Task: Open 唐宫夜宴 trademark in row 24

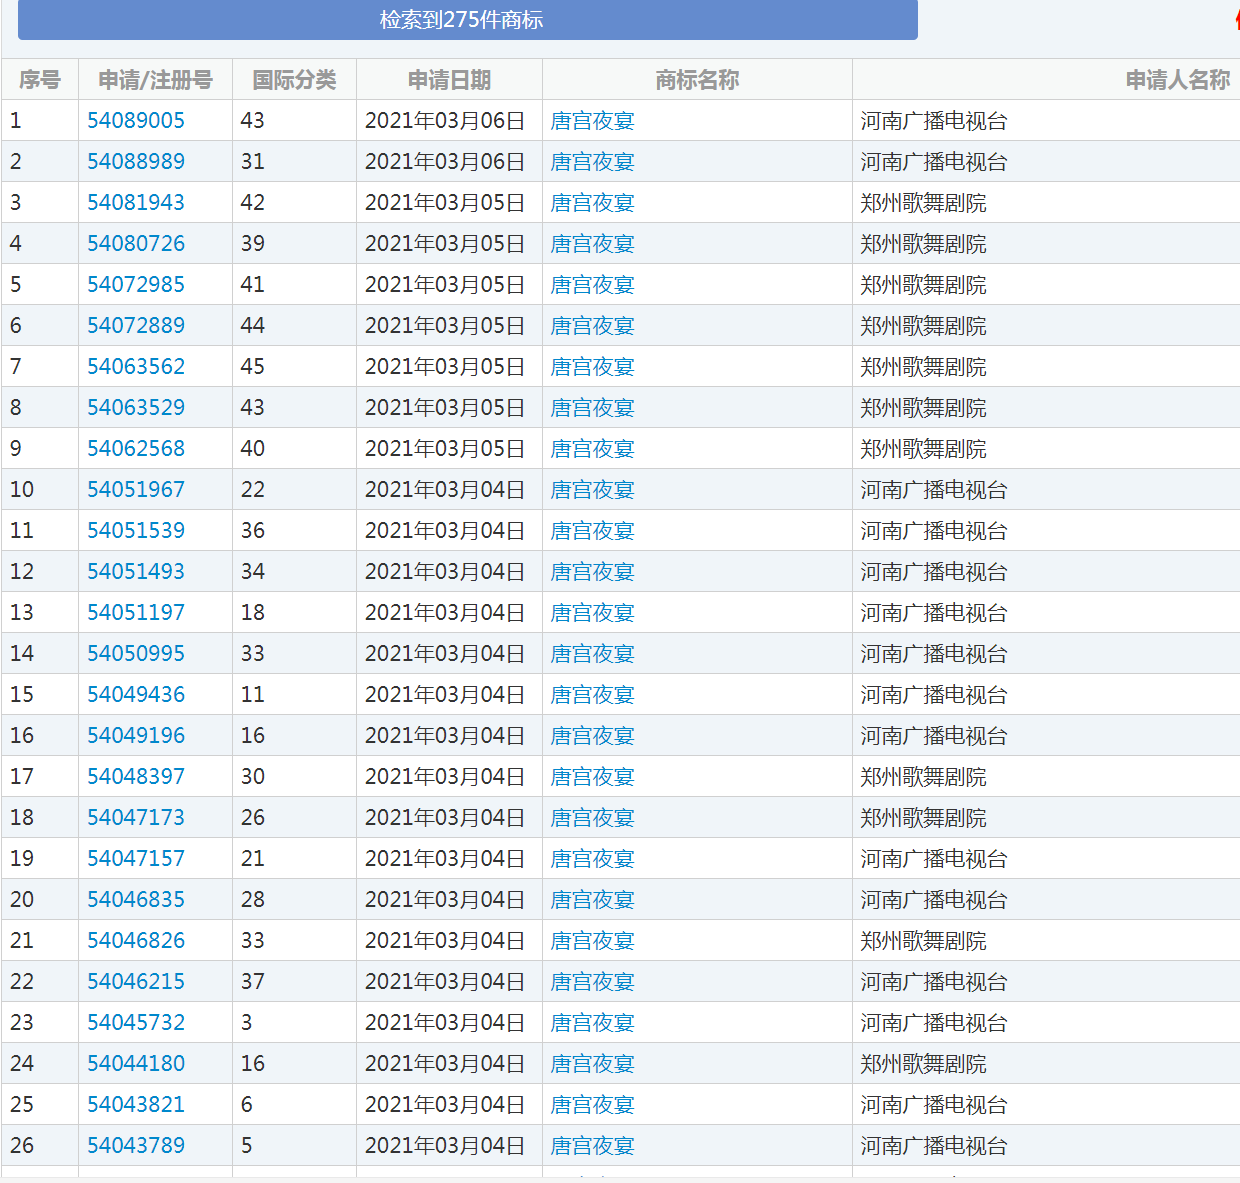Action: pos(593,1064)
